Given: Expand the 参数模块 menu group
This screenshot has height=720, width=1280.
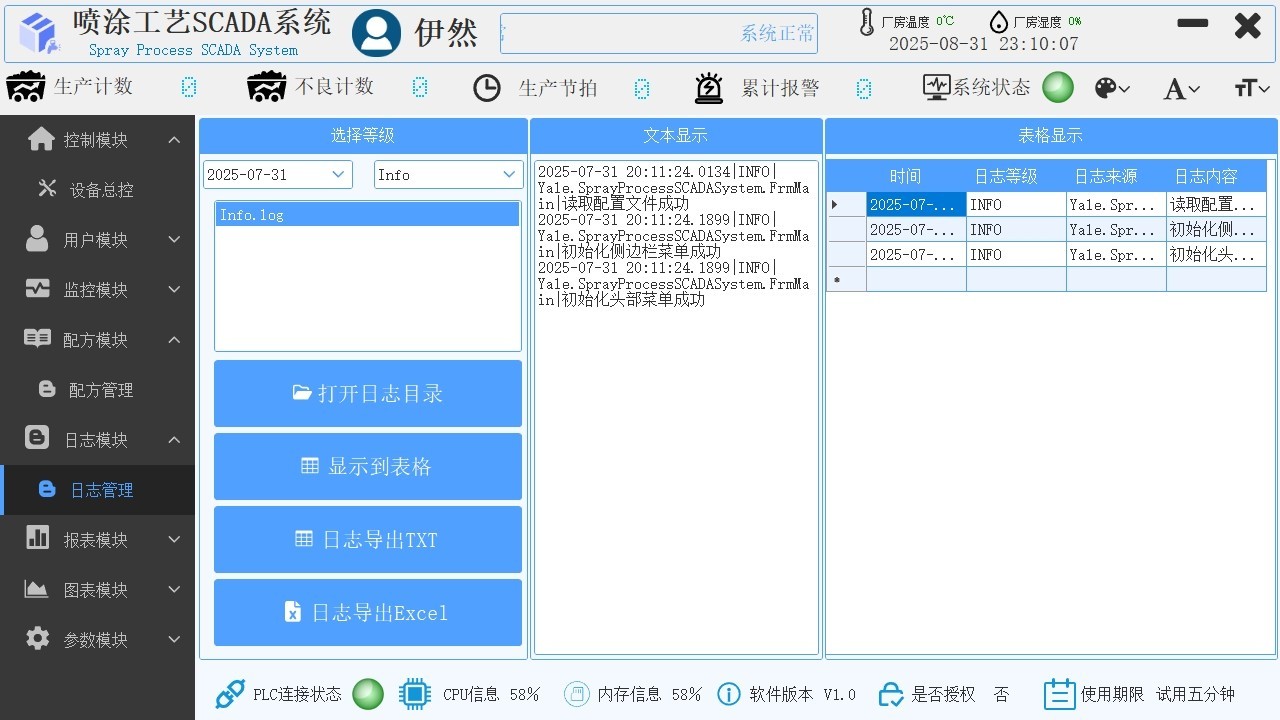Looking at the screenshot, I should click(174, 640).
